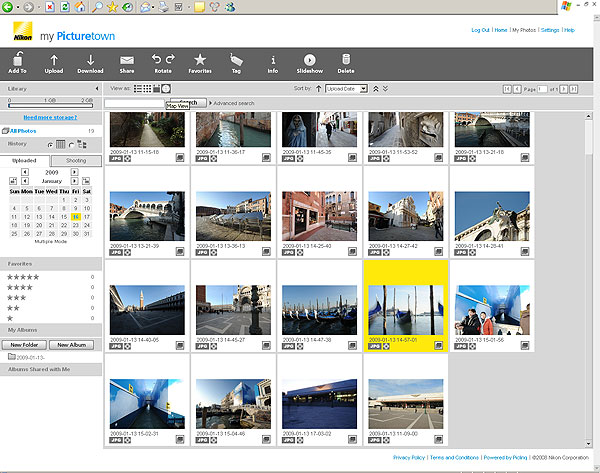Toggle sort direction arrow beside Sort by

tap(318, 89)
